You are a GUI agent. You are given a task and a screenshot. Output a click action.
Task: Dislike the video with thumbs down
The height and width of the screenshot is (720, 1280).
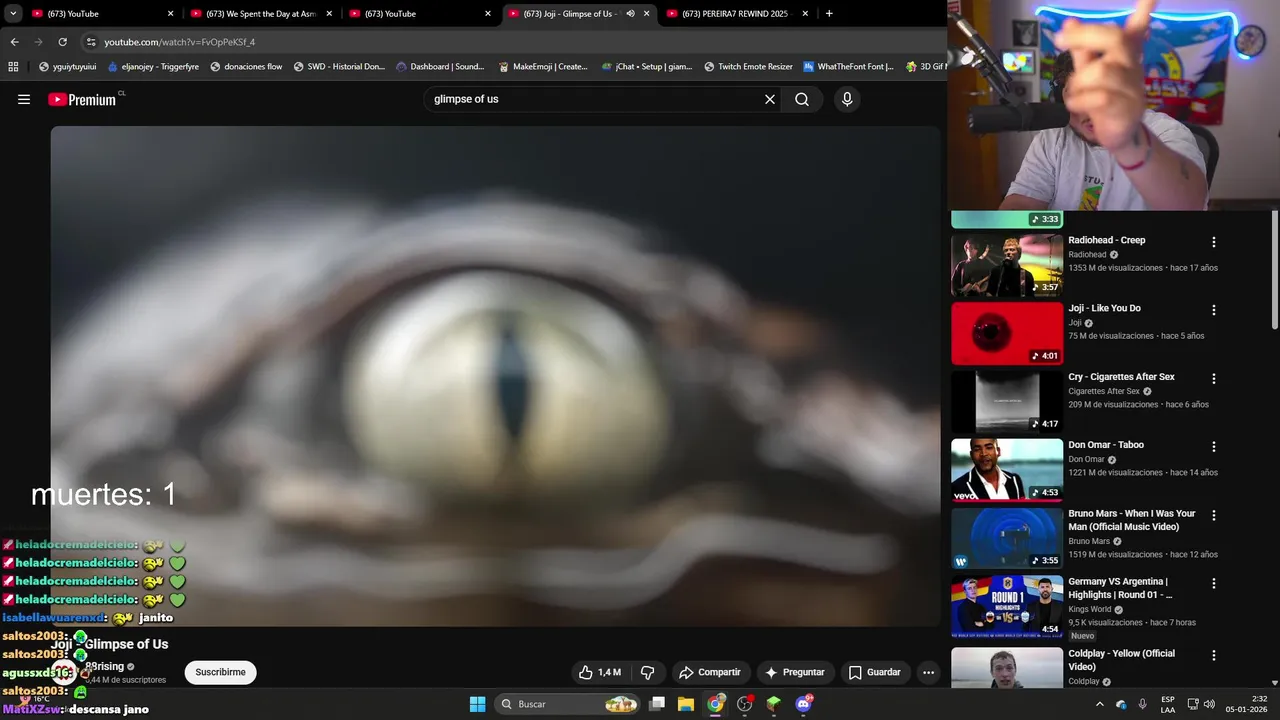(x=647, y=672)
